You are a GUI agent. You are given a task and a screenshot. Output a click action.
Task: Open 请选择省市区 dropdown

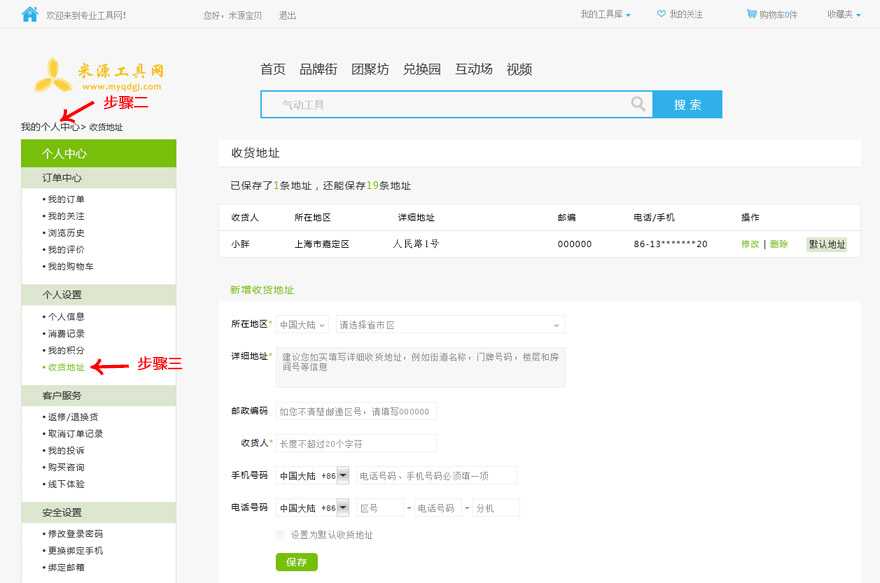(450, 325)
